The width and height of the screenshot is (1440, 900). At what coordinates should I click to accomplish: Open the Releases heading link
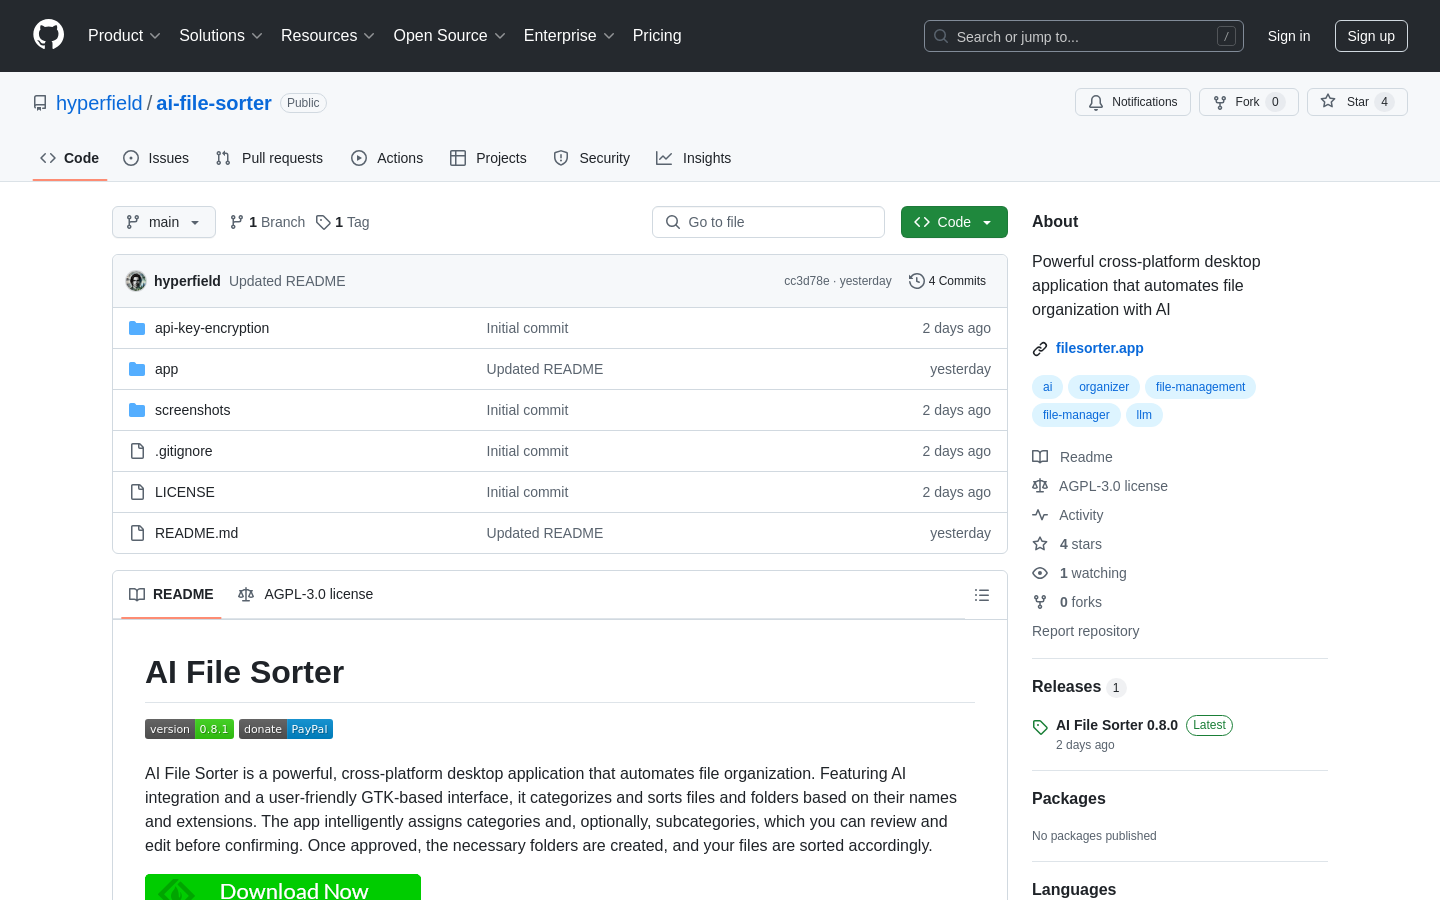1079,687
